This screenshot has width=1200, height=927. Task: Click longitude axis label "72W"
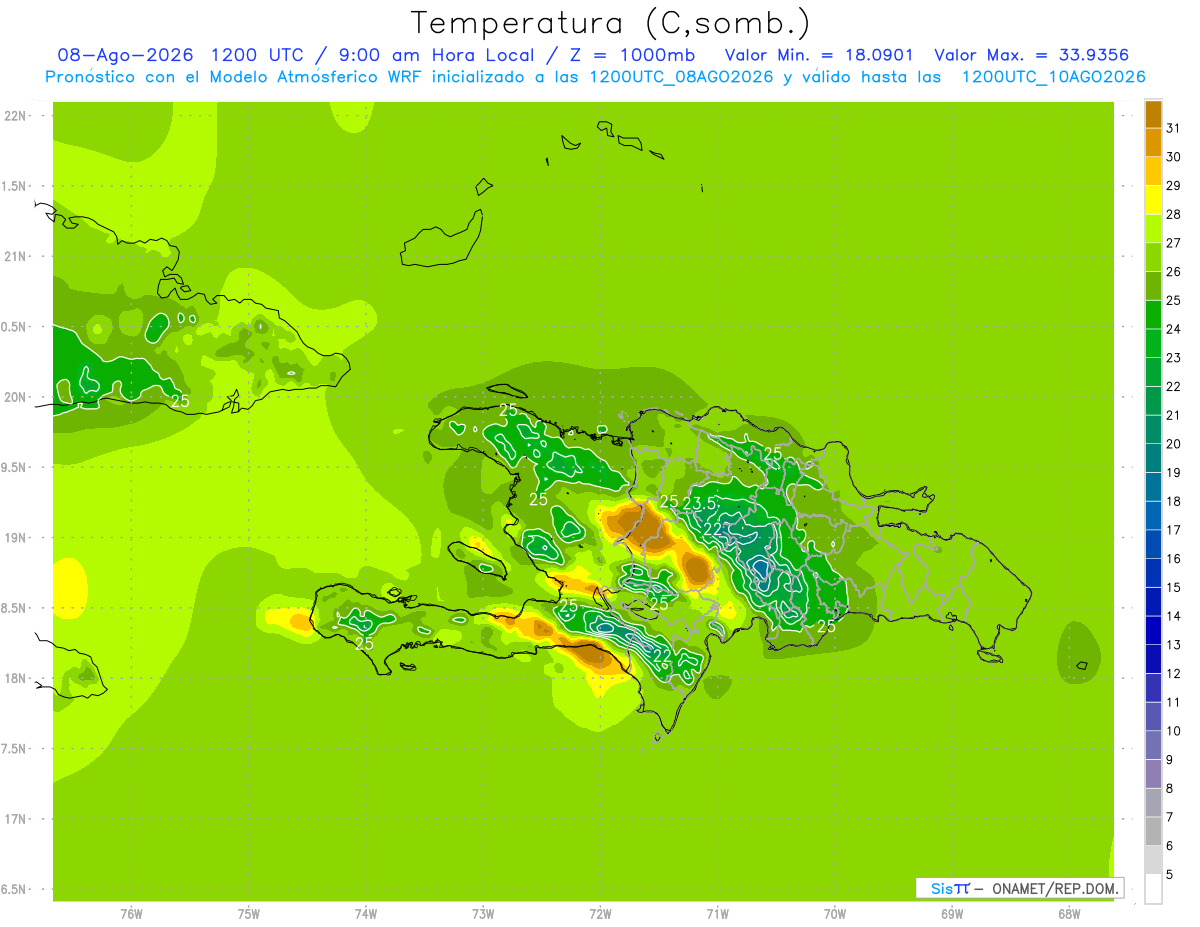coord(600,914)
